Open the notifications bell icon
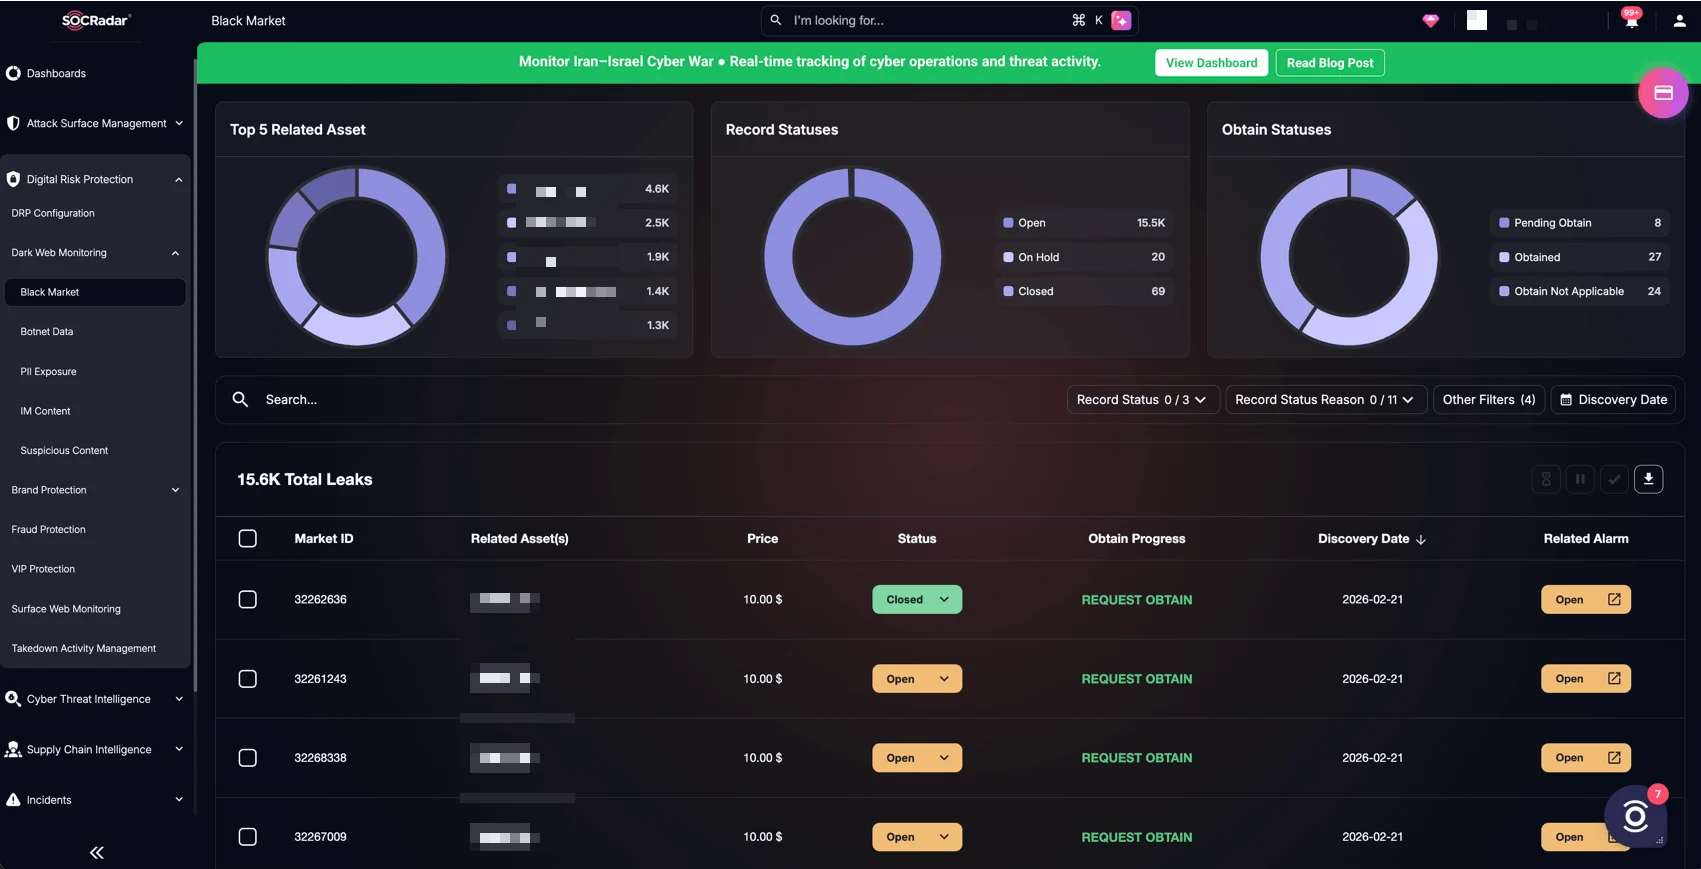This screenshot has width=1701, height=869. pos(1631,20)
